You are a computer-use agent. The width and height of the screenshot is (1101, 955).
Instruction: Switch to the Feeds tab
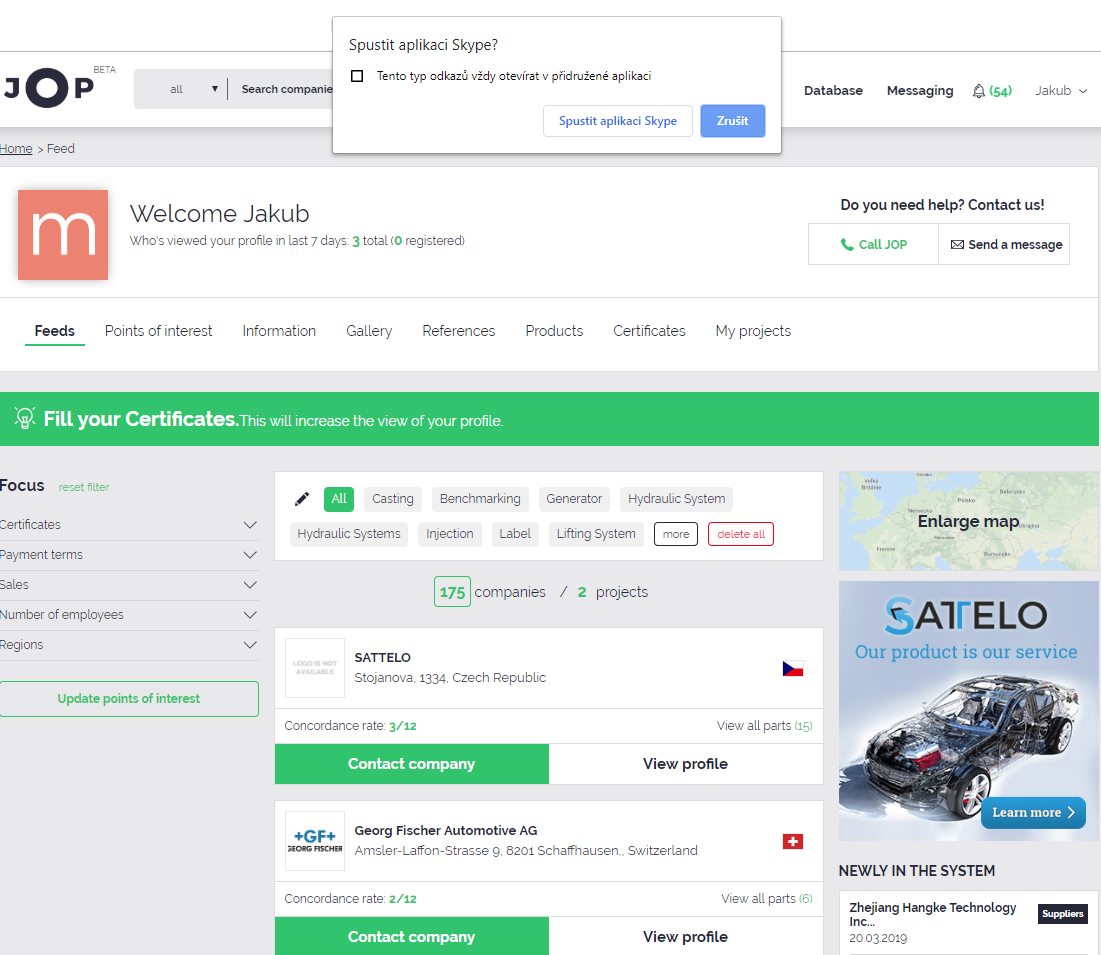[55, 331]
